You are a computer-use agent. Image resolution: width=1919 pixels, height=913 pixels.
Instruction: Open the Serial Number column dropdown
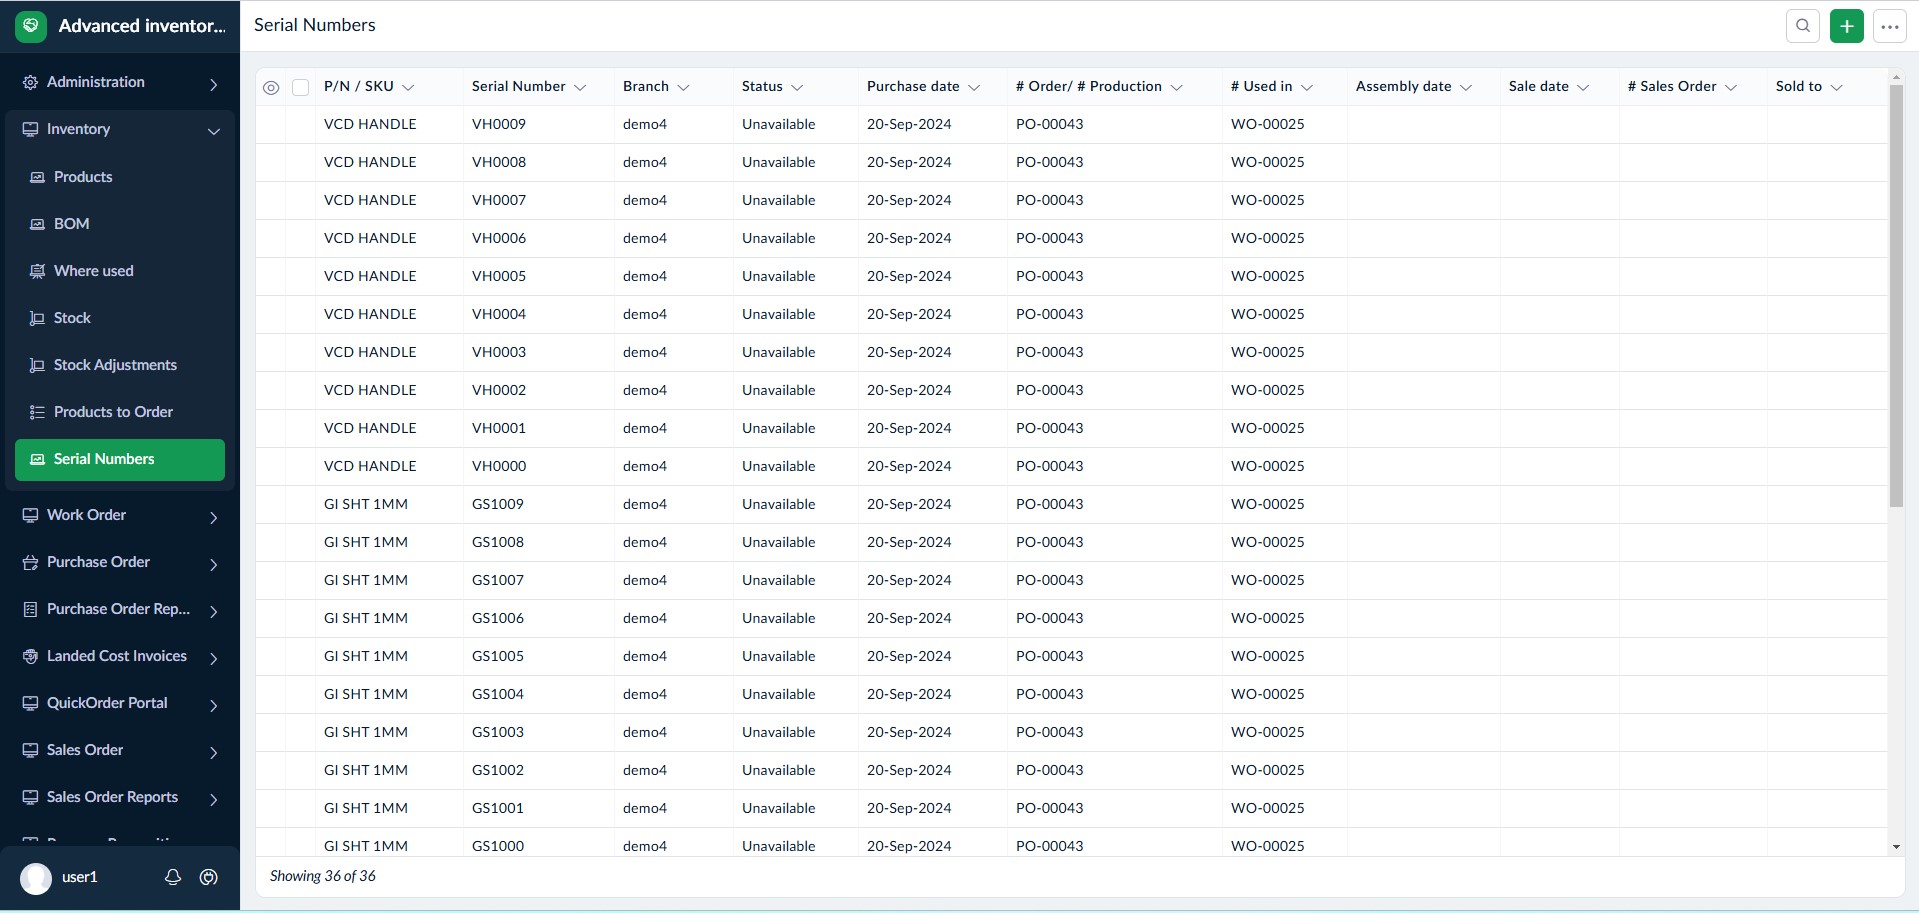coord(580,88)
